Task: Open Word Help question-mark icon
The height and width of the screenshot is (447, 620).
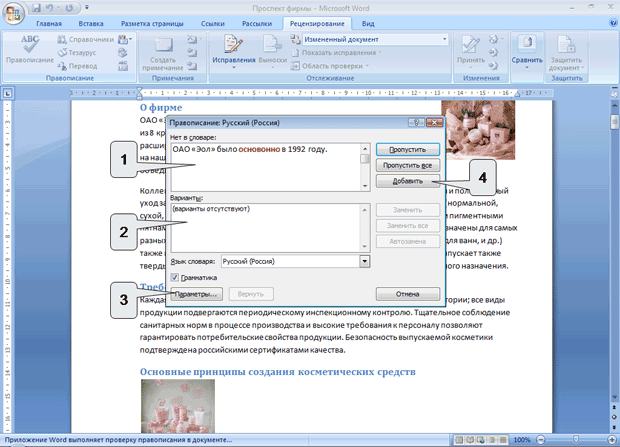Action: [614, 23]
